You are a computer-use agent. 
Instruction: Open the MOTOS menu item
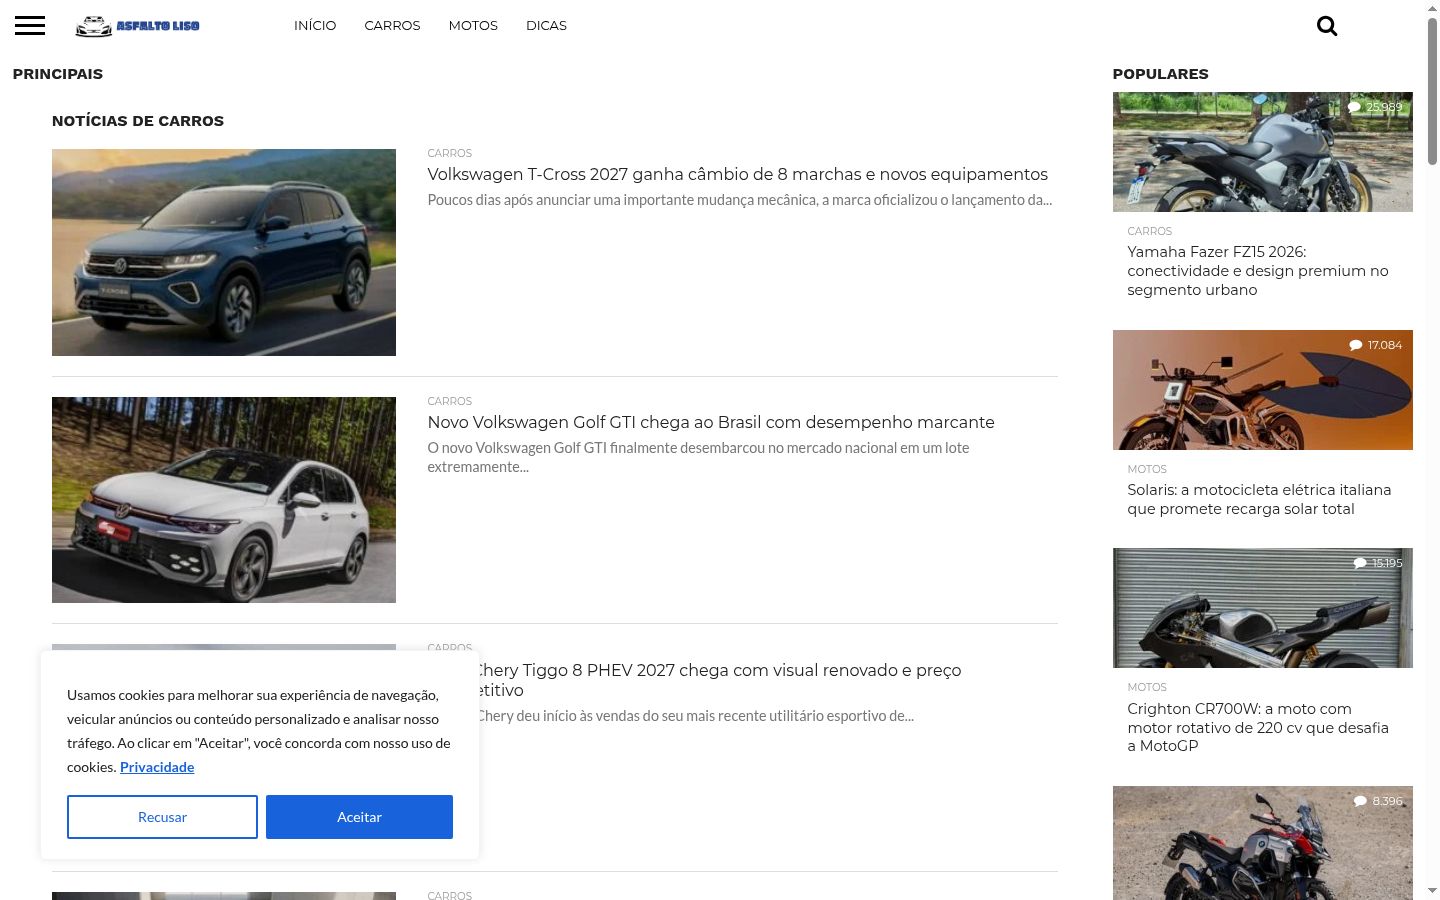473,26
